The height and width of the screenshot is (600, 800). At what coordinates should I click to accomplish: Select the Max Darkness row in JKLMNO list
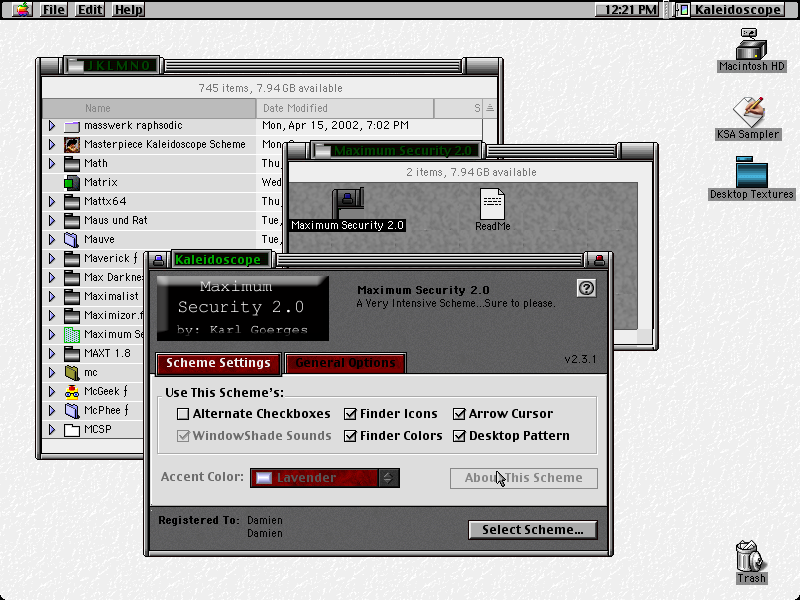(x=93, y=278)
